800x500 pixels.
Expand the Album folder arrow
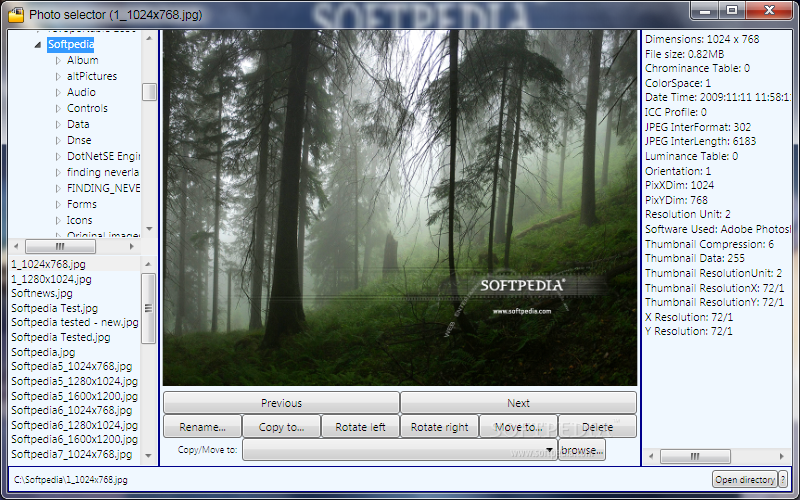click(x=58, y=61)
